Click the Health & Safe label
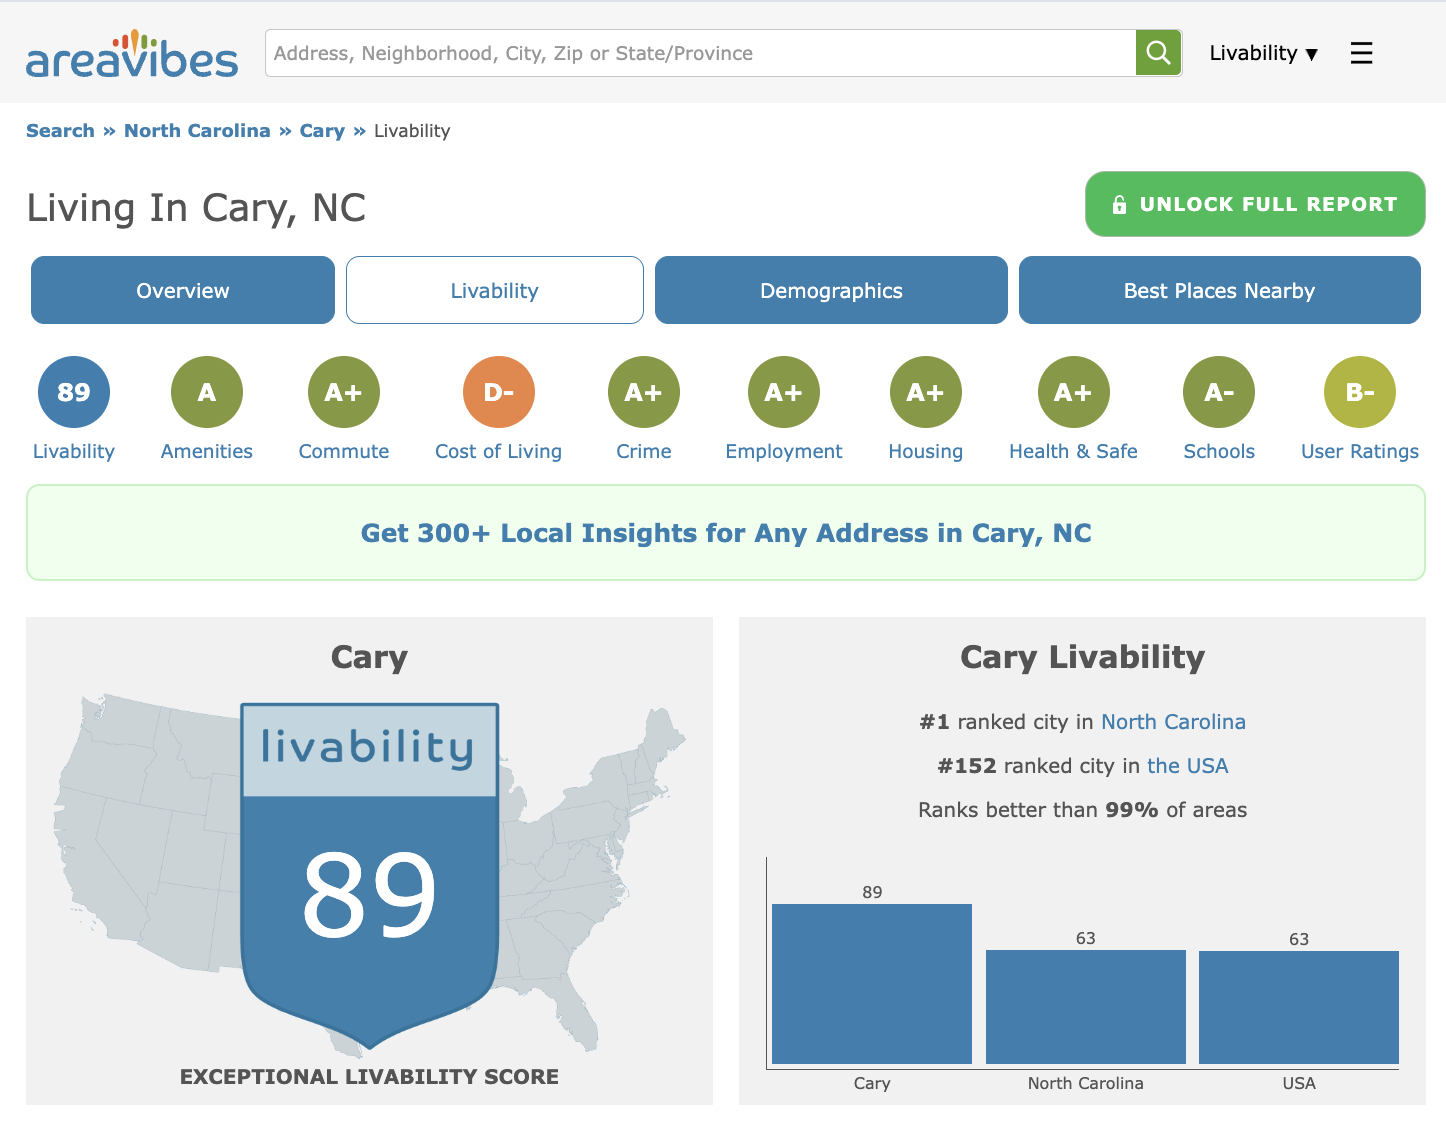 point(1074,451)
